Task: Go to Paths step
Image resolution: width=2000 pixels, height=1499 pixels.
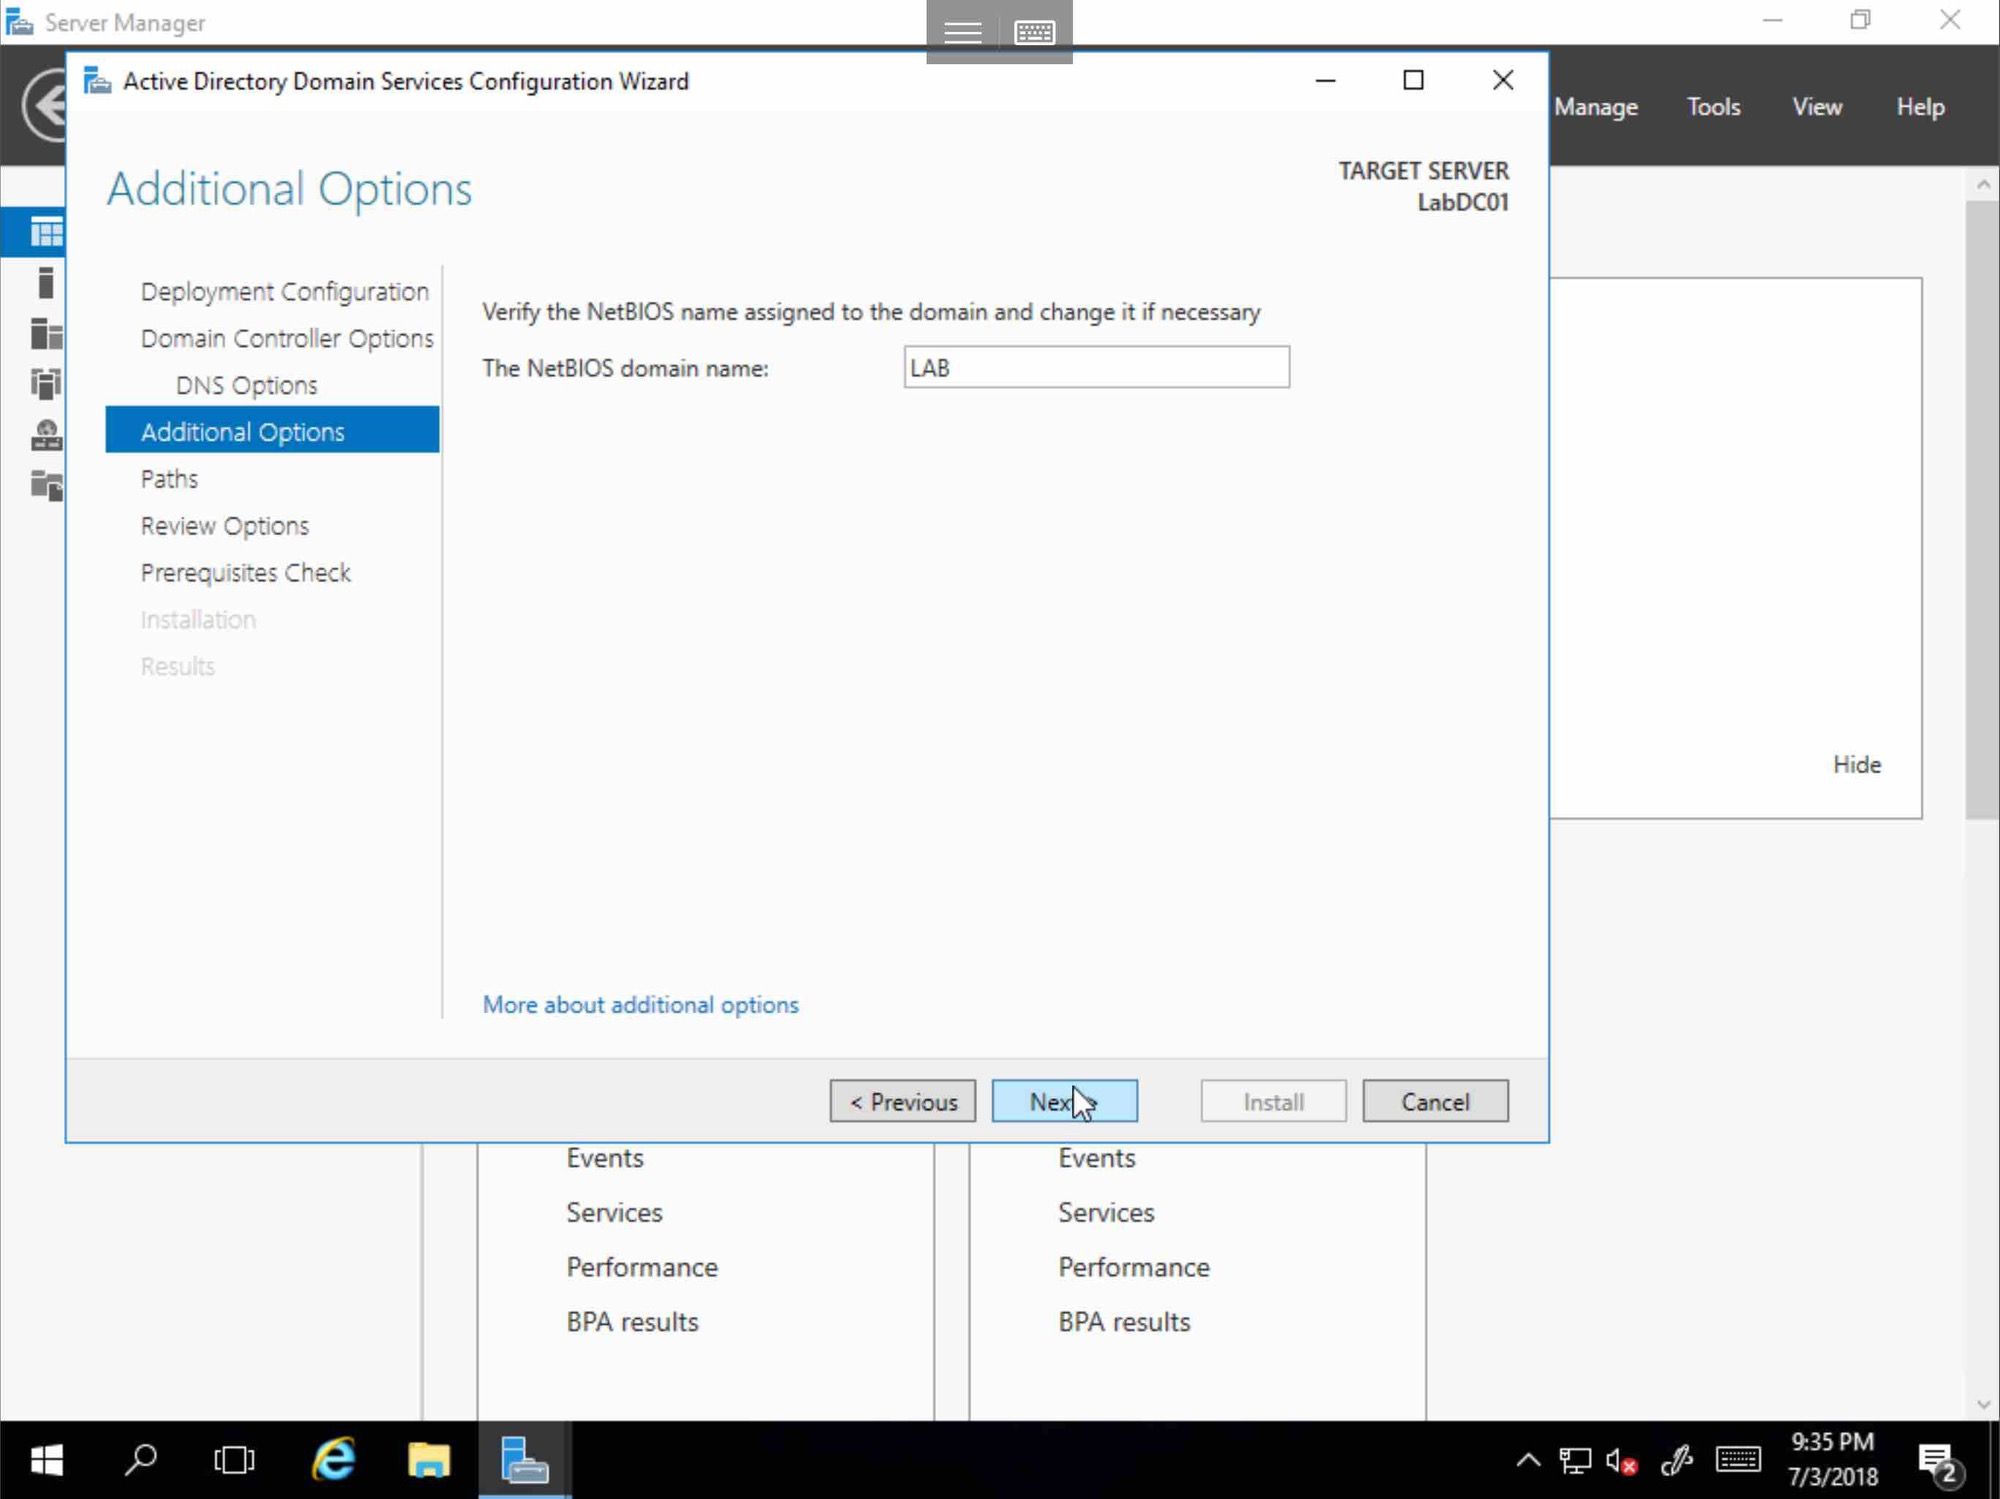Action: [169, 479]
